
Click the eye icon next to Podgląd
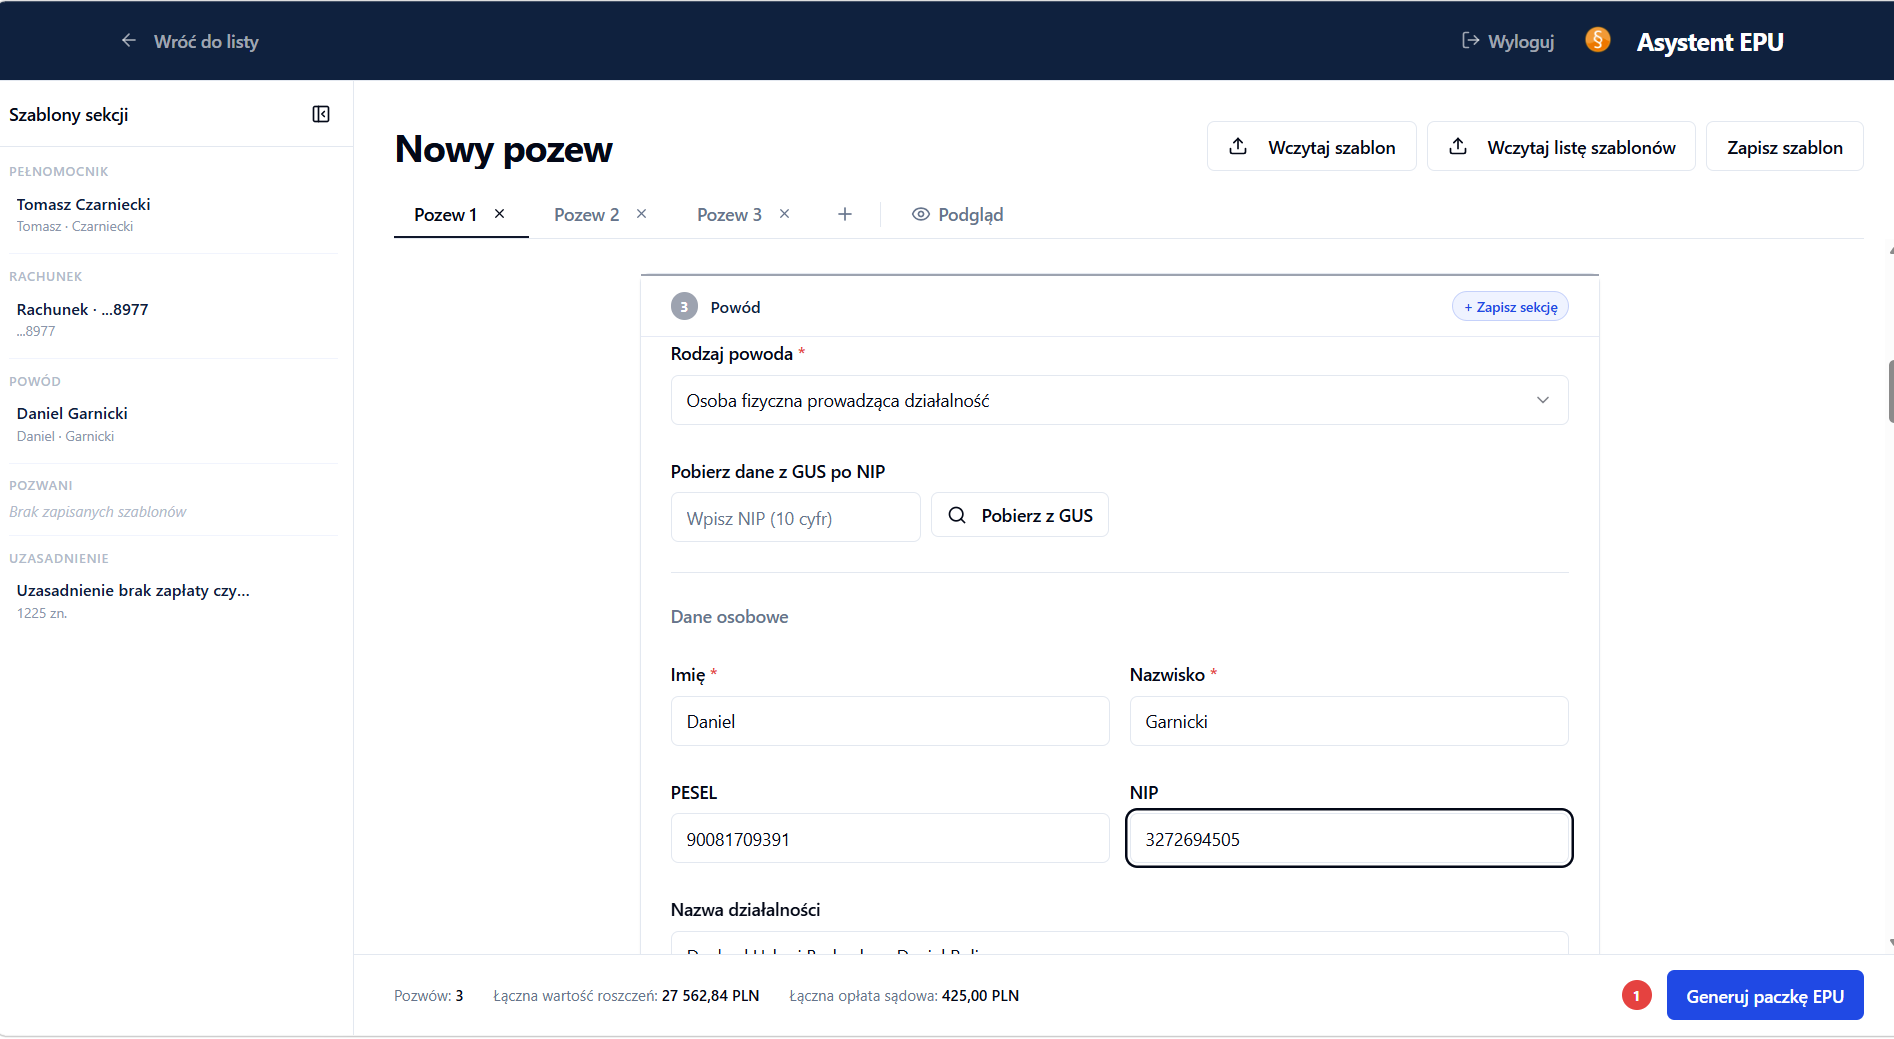(x=919, y=214)
